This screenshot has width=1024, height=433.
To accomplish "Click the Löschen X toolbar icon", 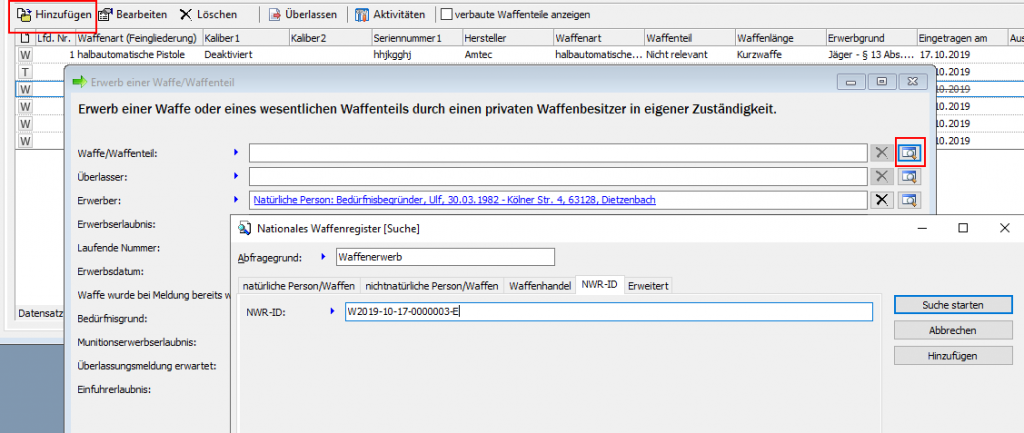I will point(186,15).
